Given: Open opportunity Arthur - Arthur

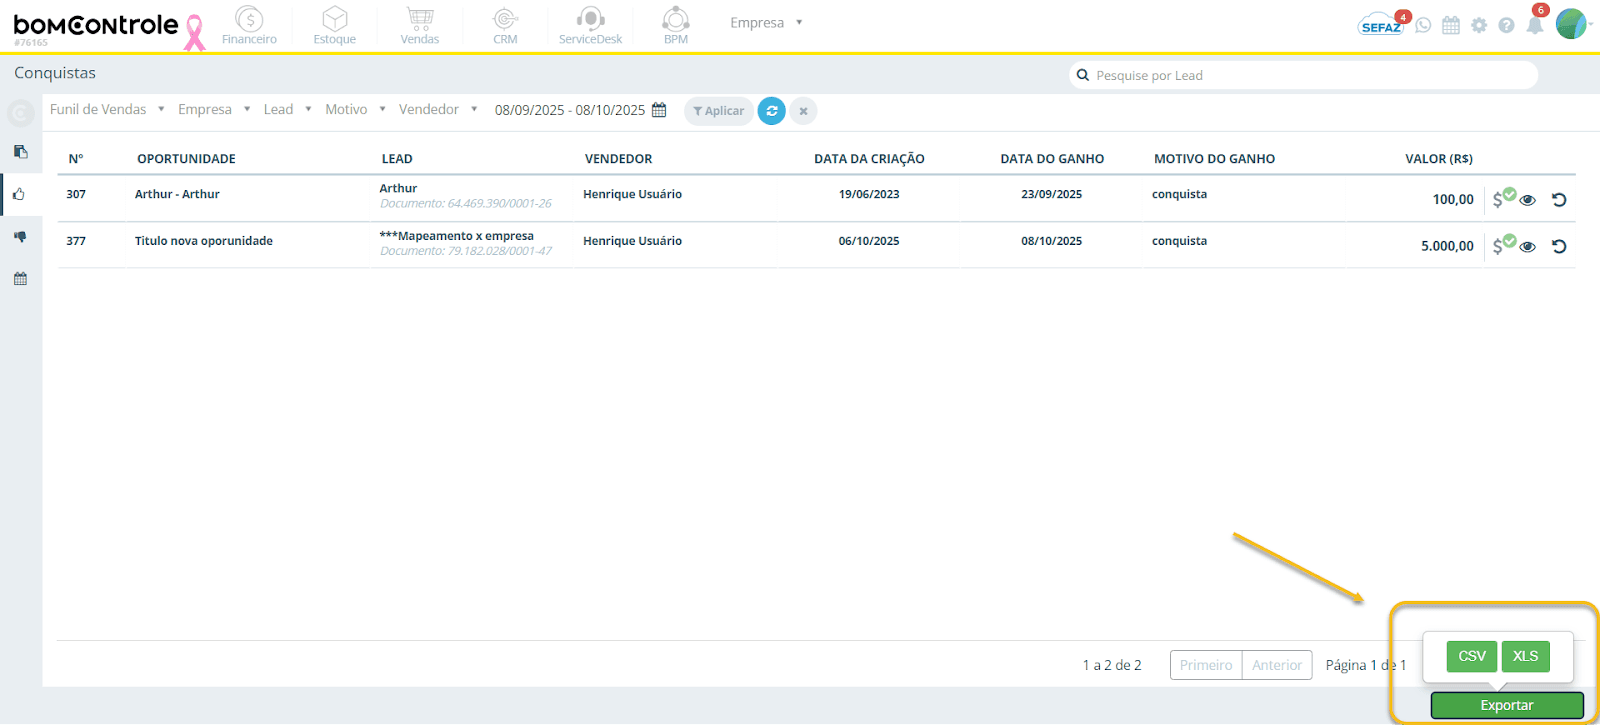Looking at the screenshot, I should pyautogui.click(x=177, y=194).
